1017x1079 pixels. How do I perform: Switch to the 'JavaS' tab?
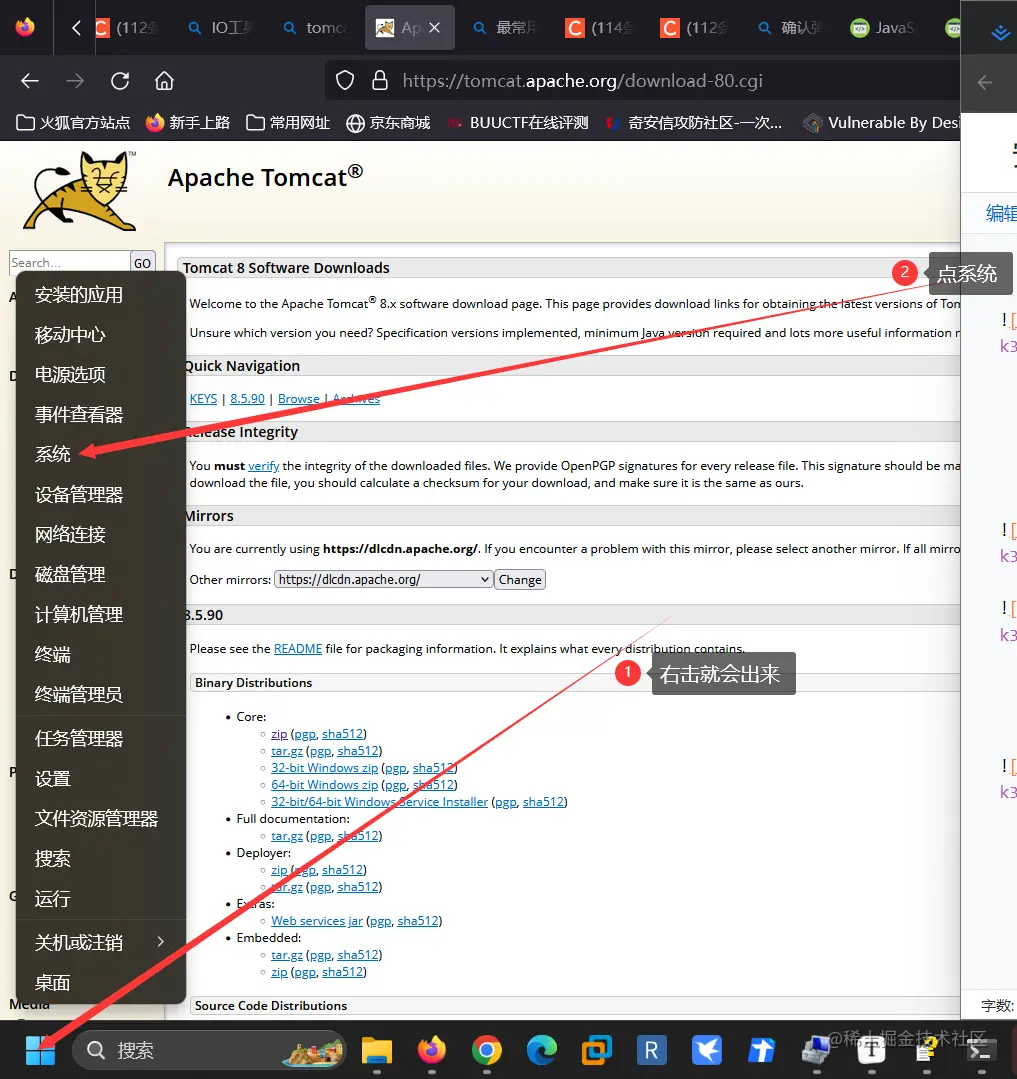pos(884,28)
